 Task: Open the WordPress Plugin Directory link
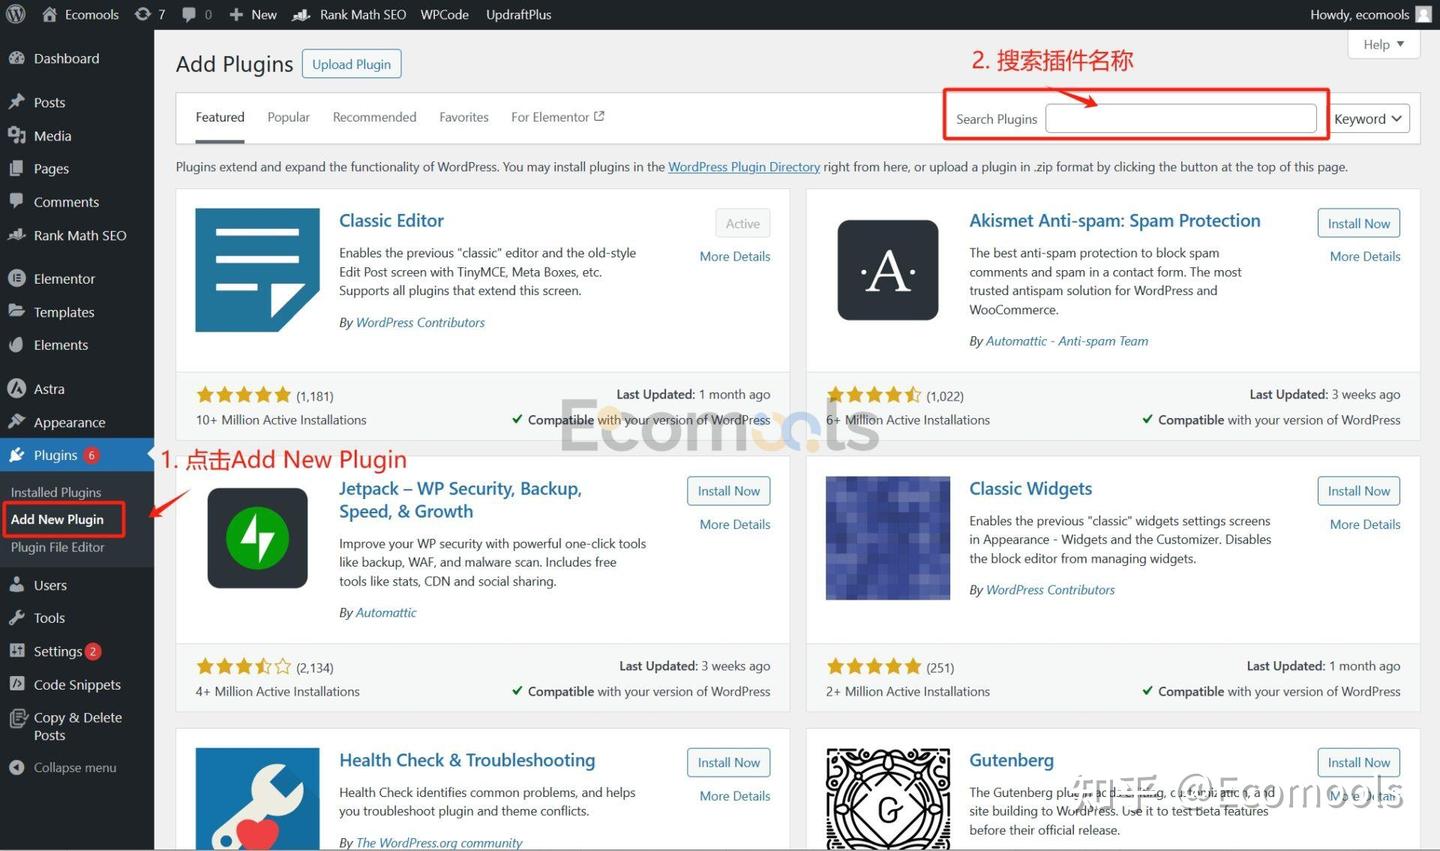(743, 167)
